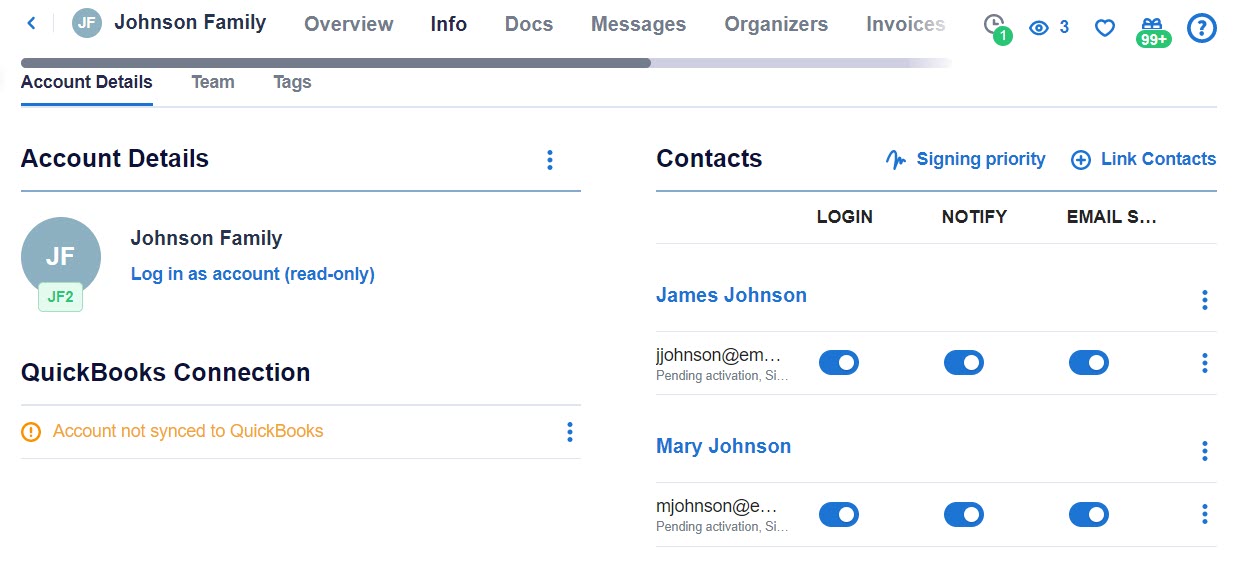Click the QuickBooks not-synced warning icon
Screen dimensions: 1236x571
(x=31, y=432)
